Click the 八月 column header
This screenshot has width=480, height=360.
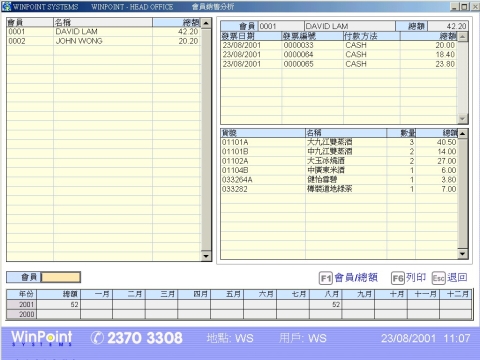tap(326, 294)
